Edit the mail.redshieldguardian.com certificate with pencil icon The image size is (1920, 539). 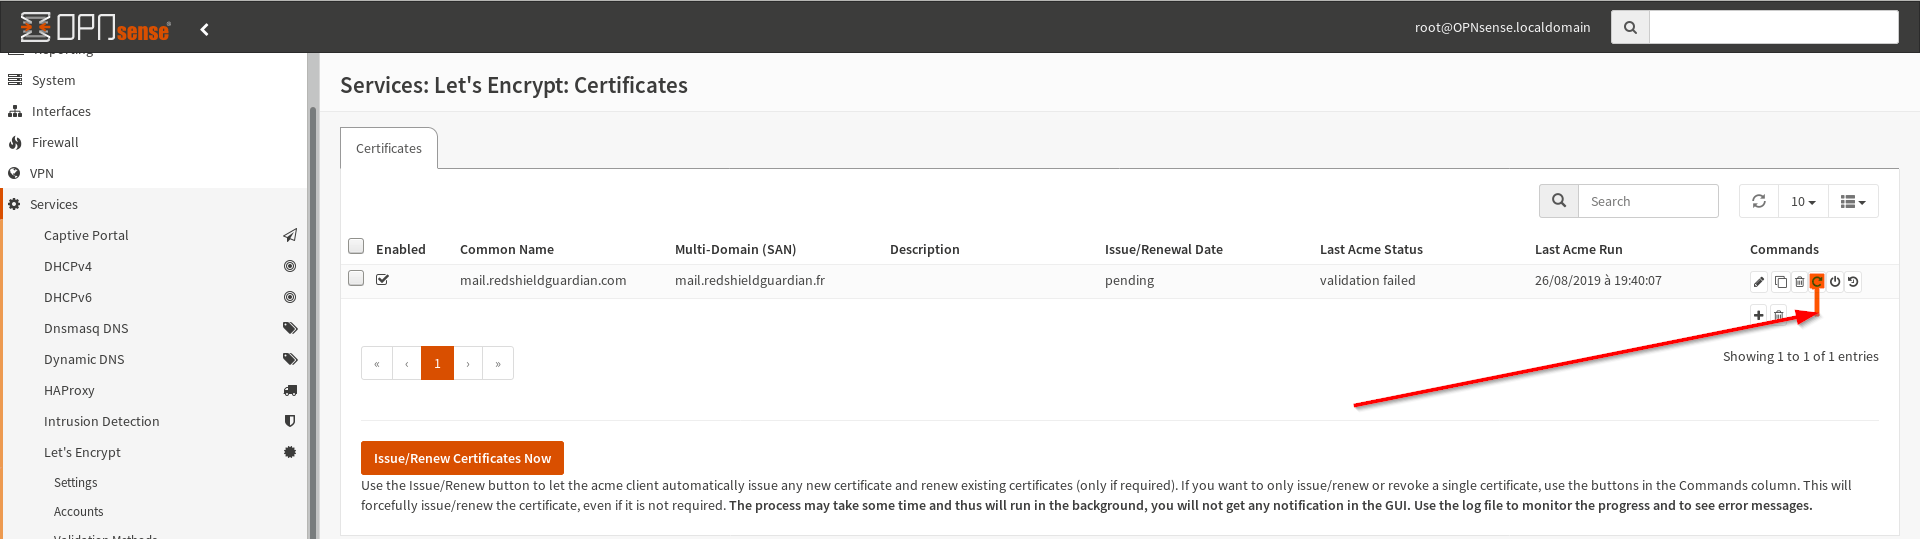(x=1759, y=282)
